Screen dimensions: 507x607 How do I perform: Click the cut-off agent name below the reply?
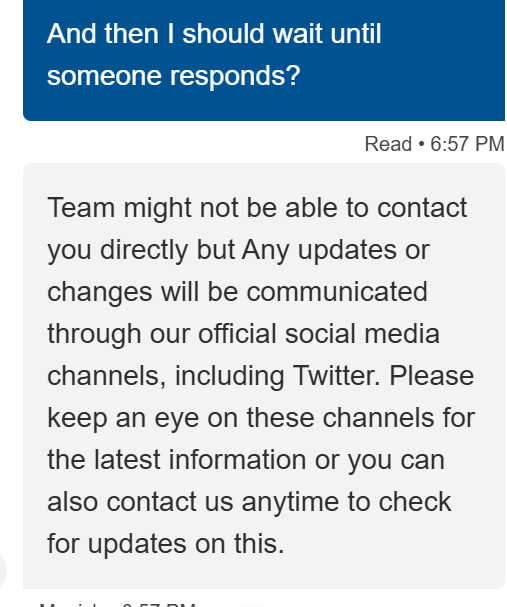pyautogui.click(x=74, y=605)
